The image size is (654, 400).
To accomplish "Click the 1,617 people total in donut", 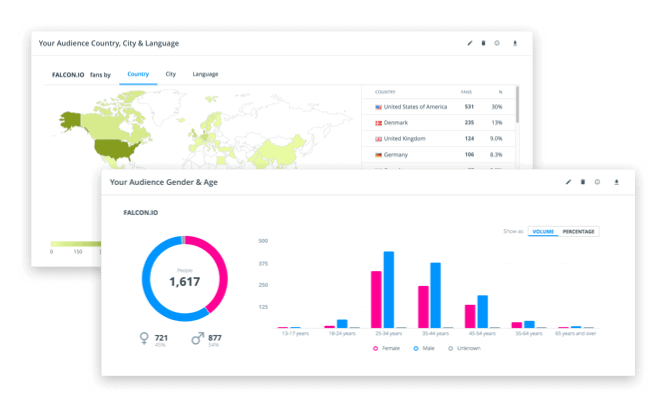I will pyautogui.click(x=184, y=282).
